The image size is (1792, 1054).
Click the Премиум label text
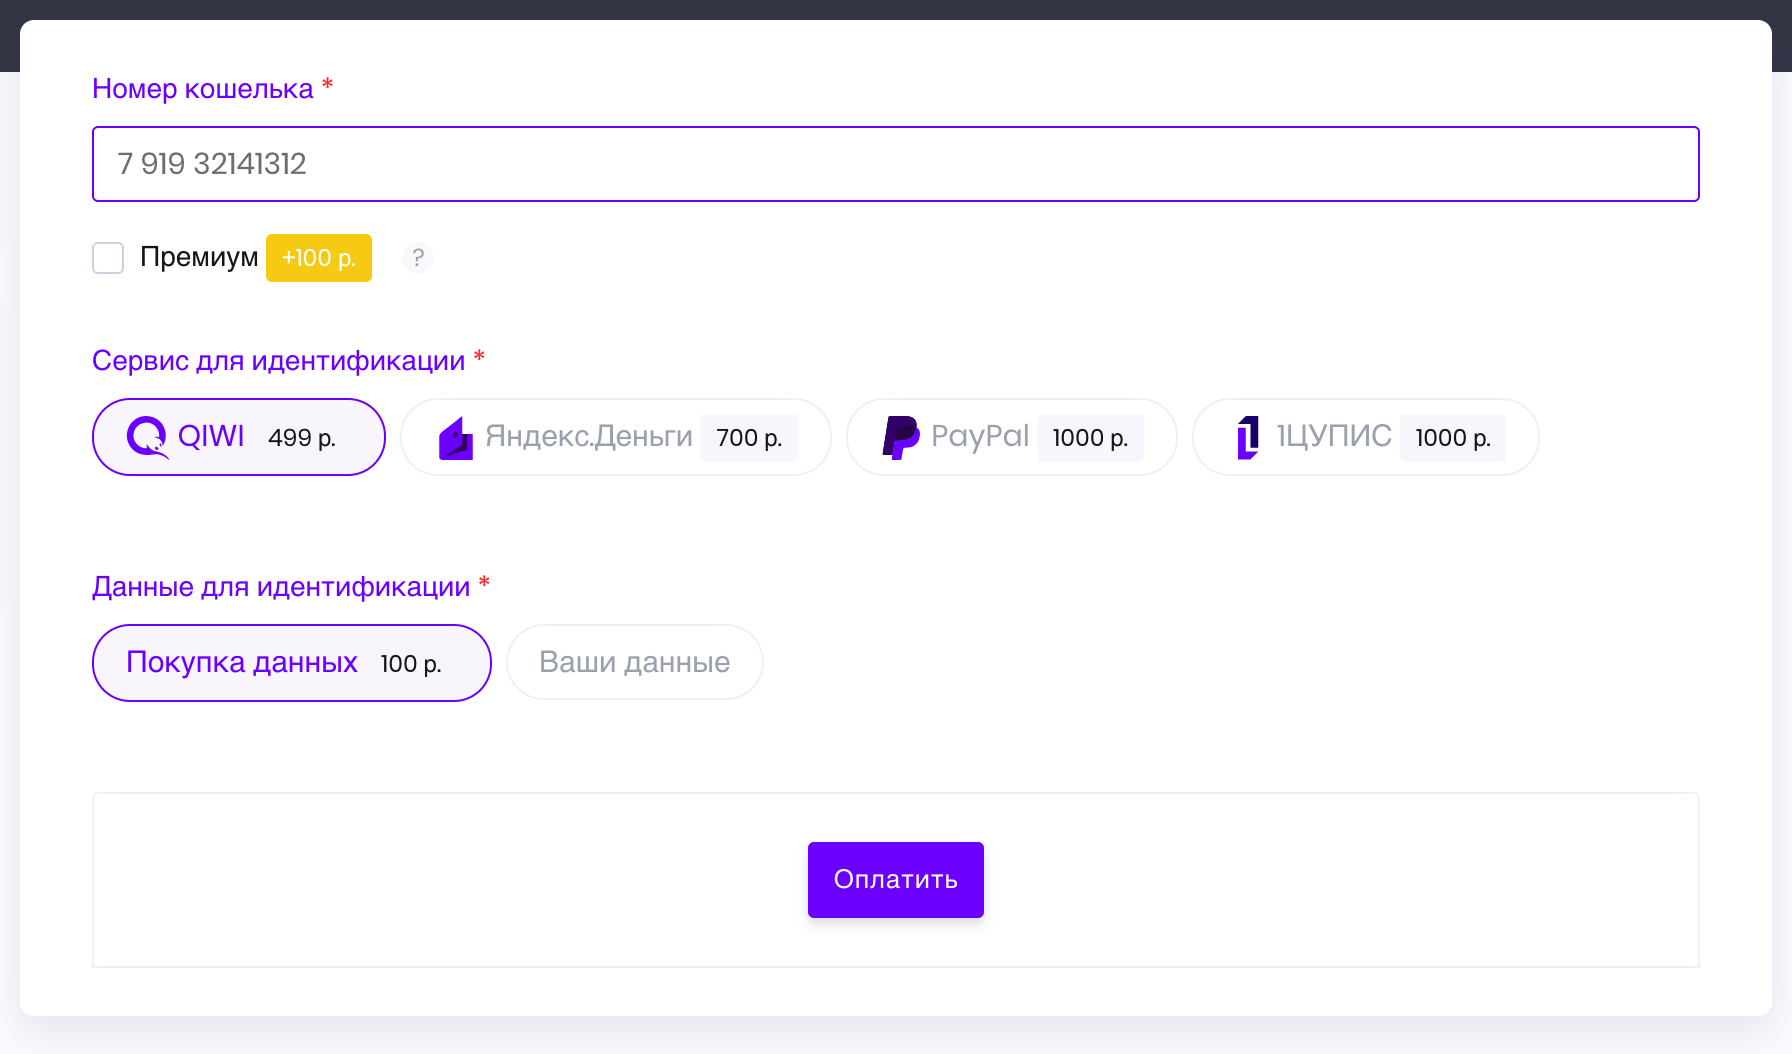pos(199,257)
